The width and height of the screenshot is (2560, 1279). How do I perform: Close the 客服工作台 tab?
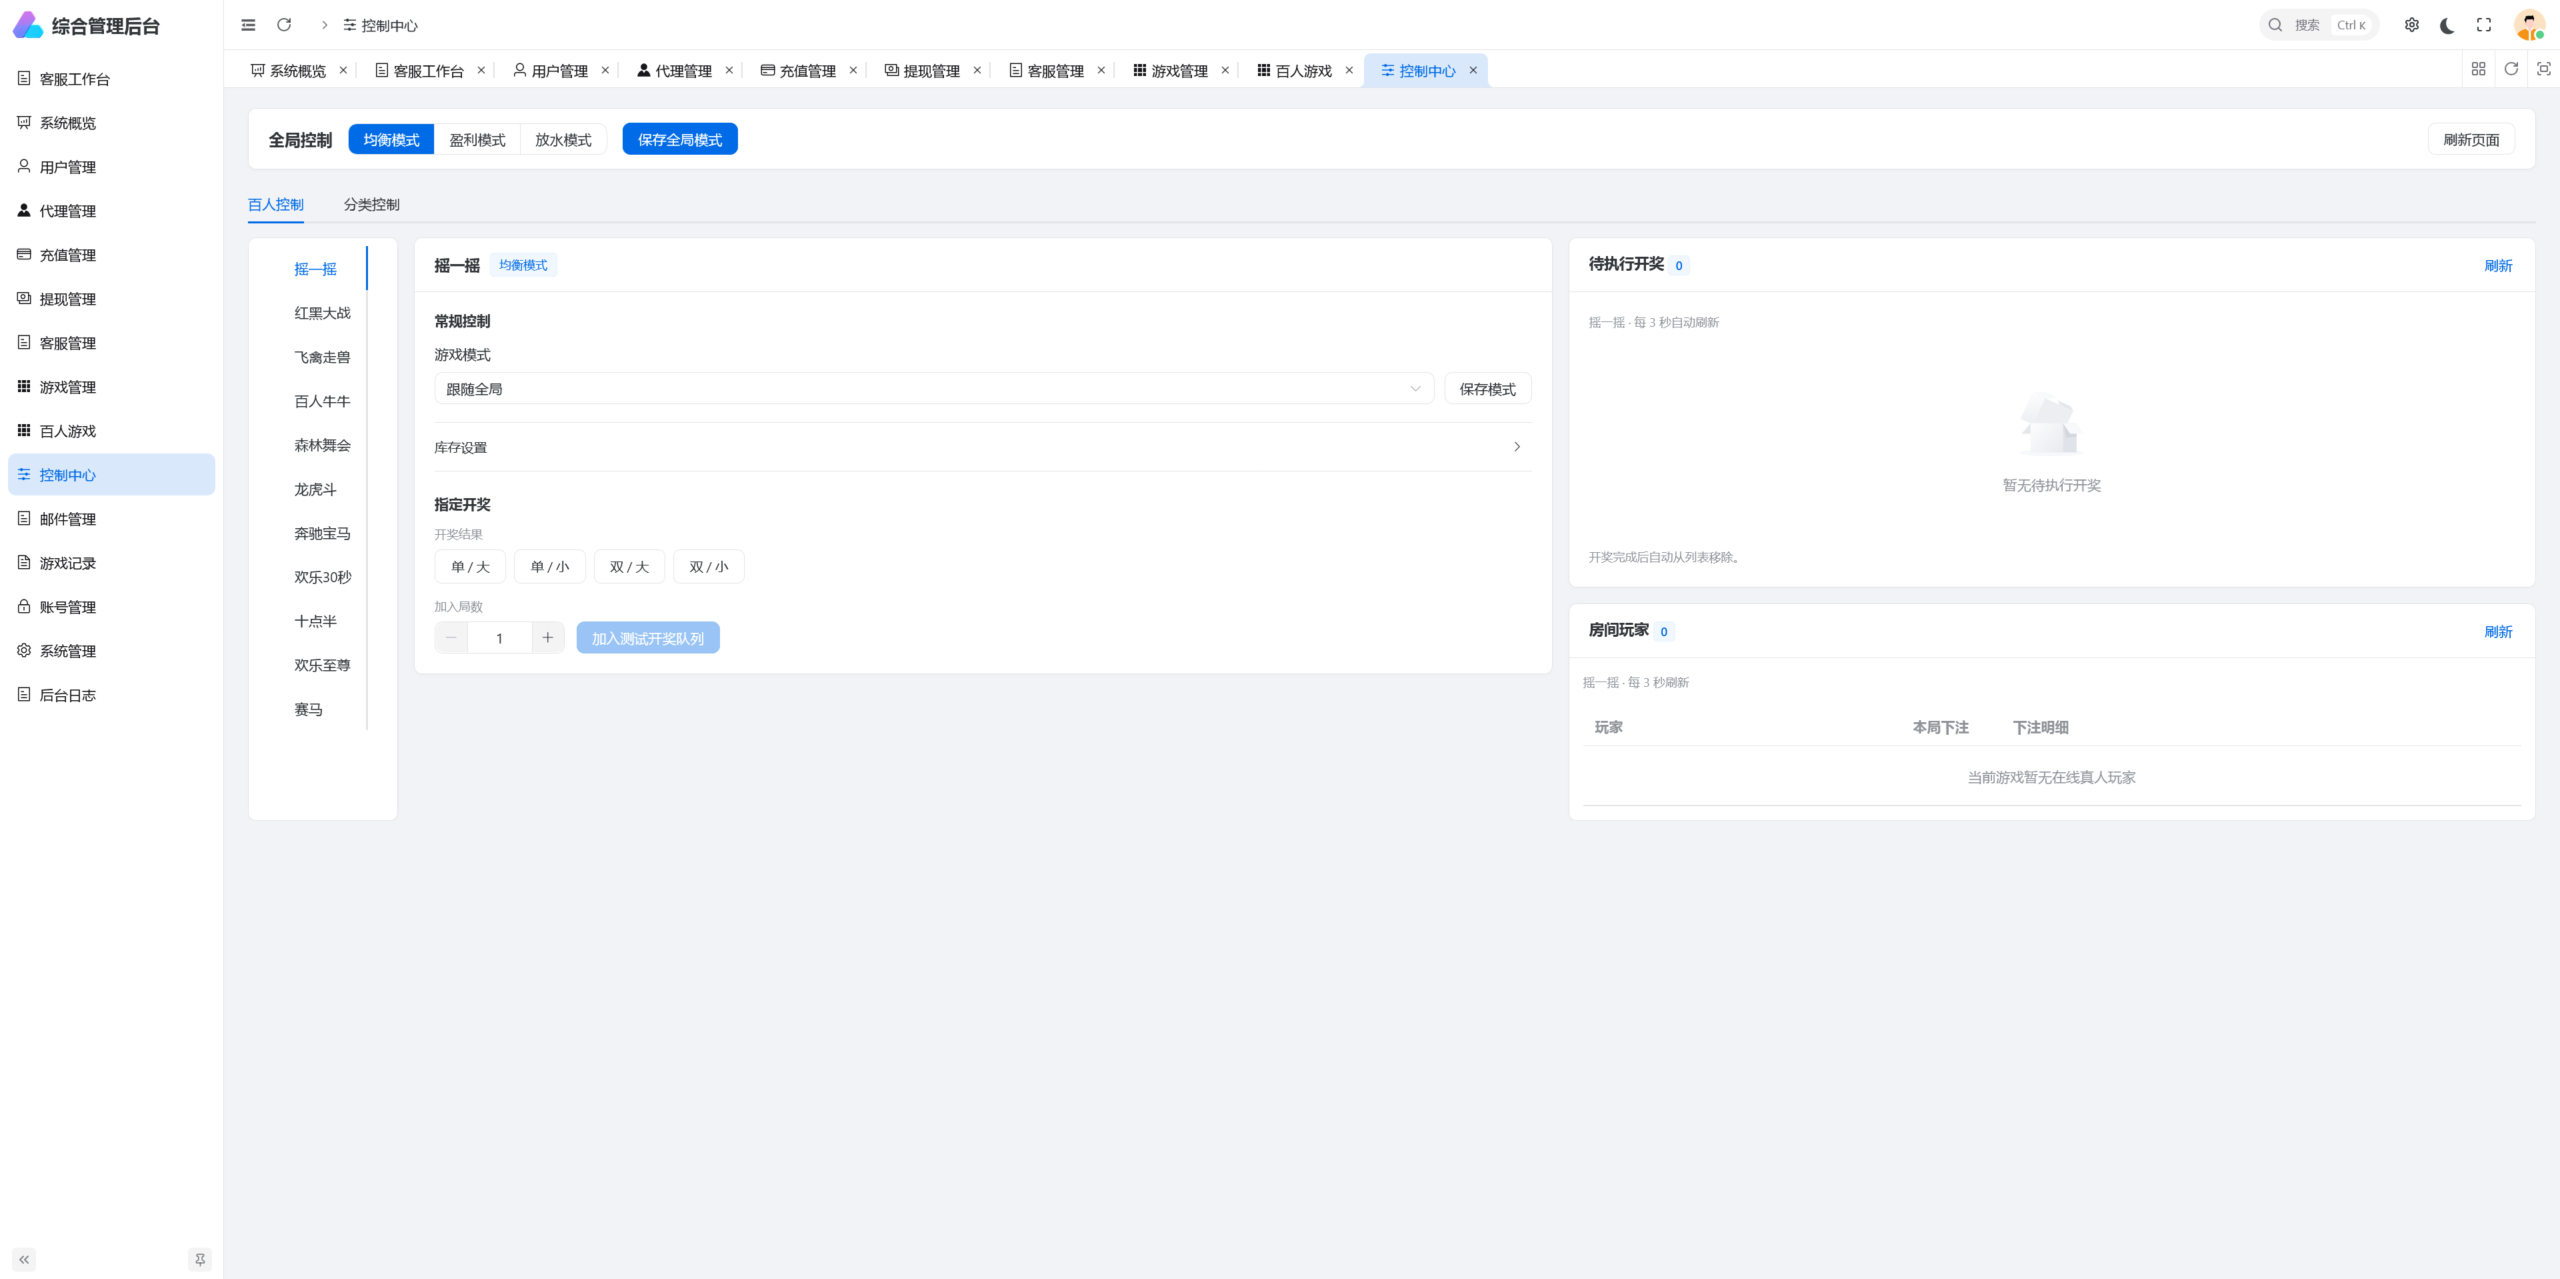(x=481, y=70)
